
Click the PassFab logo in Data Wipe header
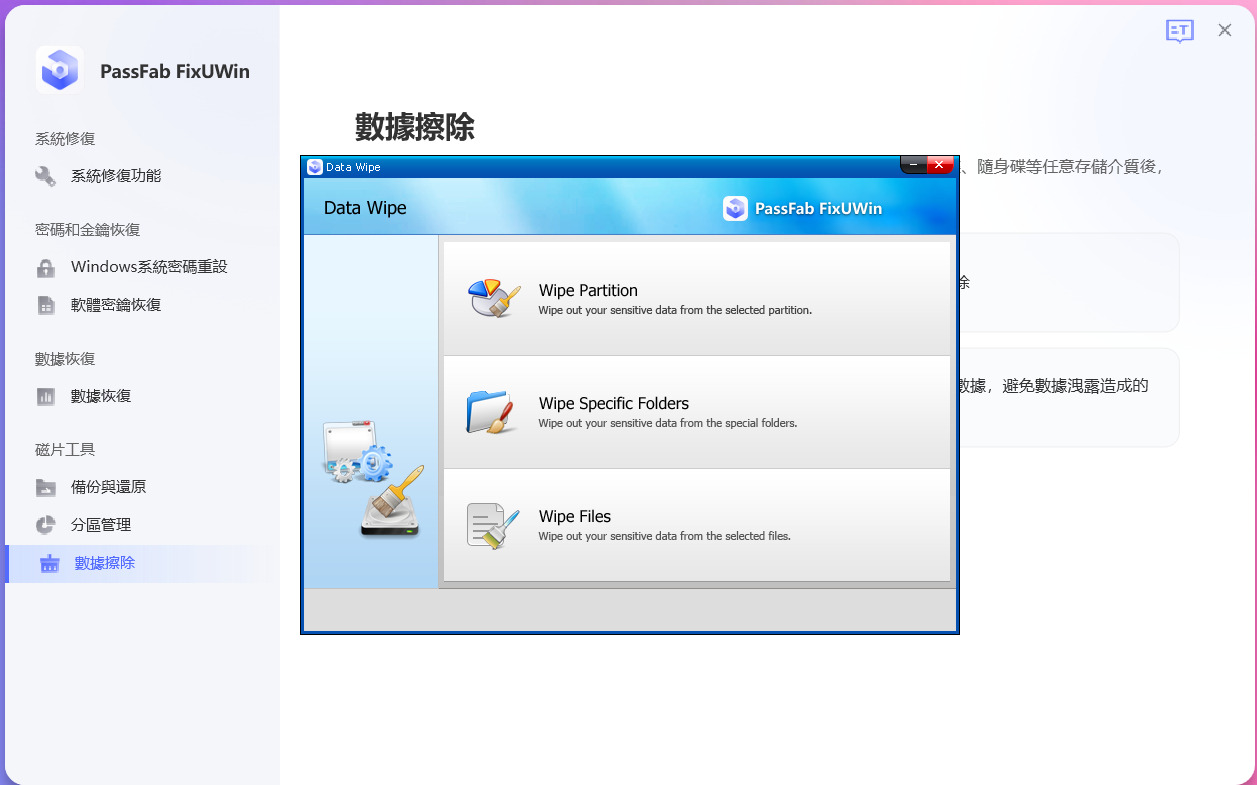tap(735, 208)
